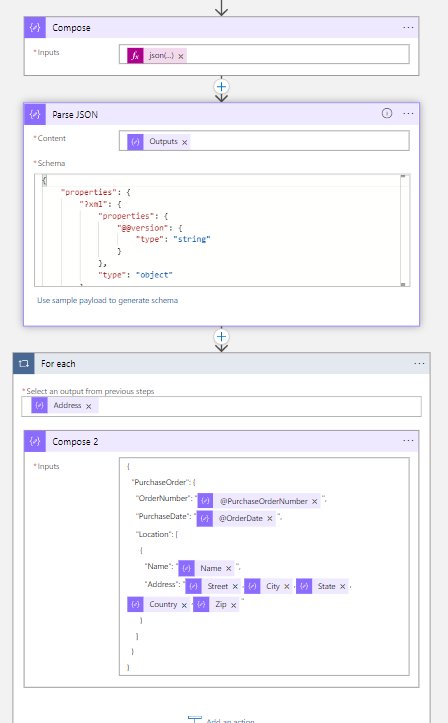Viewport: 448px width, 723px height.
Task: Remove the @PurchaseOrderNumber token
Action: [314, 502]
